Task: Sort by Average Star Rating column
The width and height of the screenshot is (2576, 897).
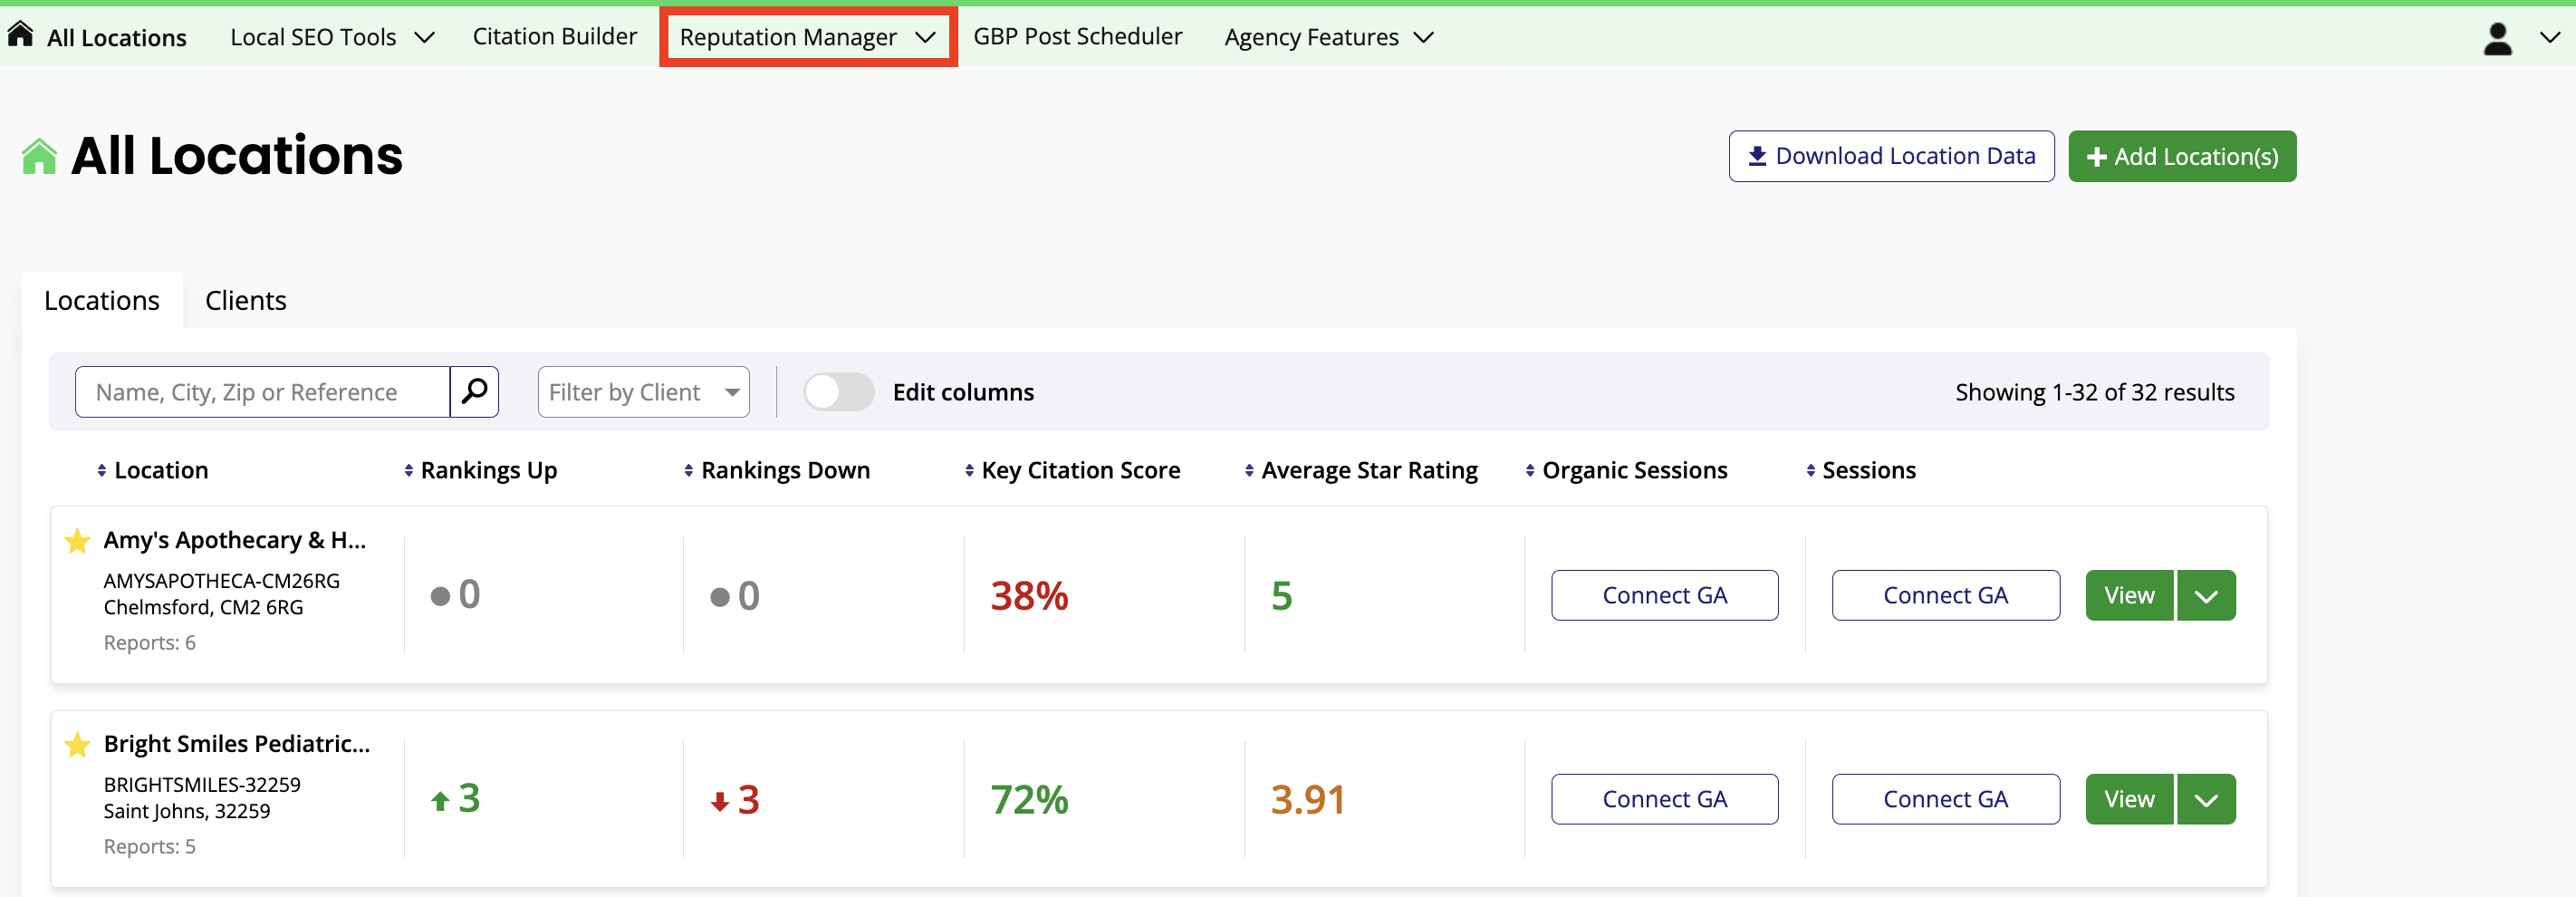Action: [1249, 470]
